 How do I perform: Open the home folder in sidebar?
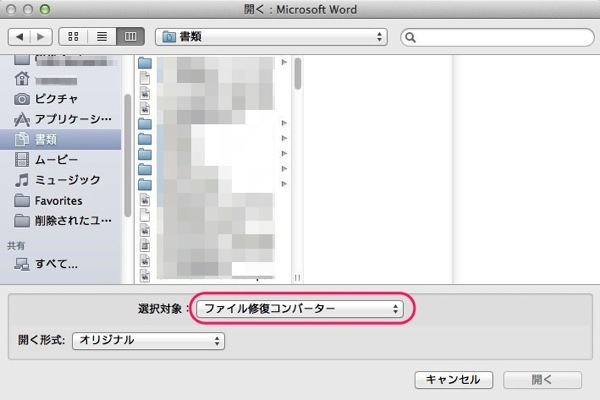60,79
